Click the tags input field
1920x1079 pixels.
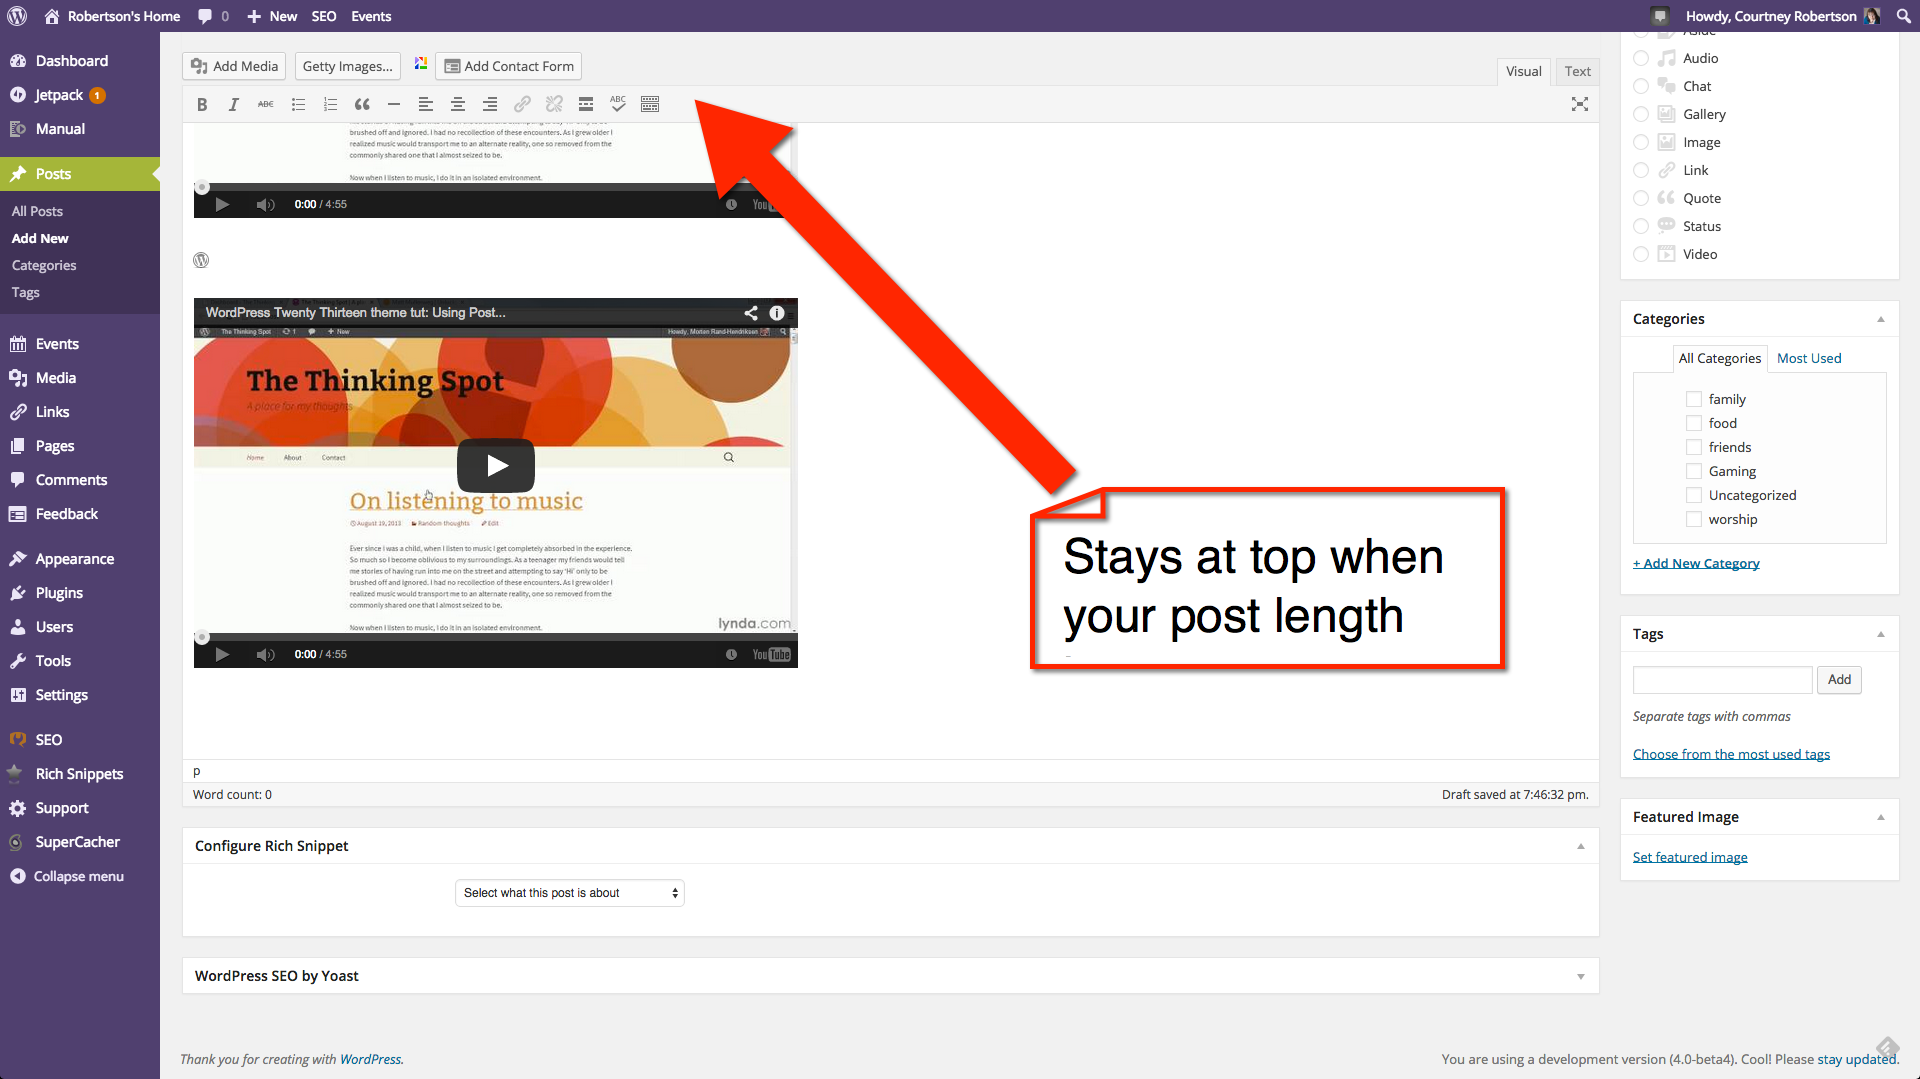[1722, 680]
